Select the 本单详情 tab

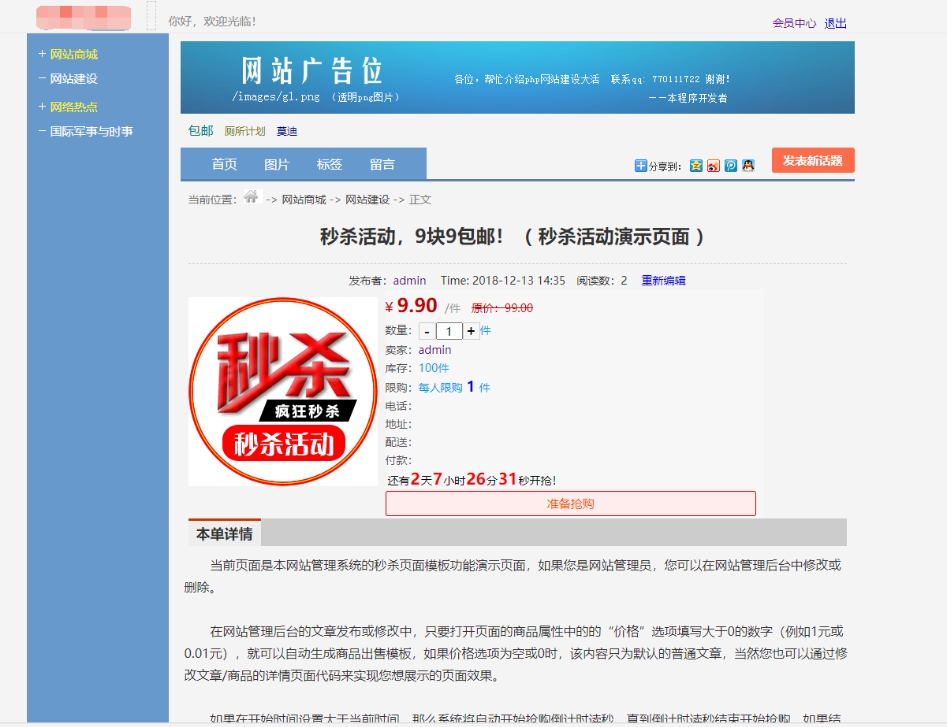pos(225,533)
